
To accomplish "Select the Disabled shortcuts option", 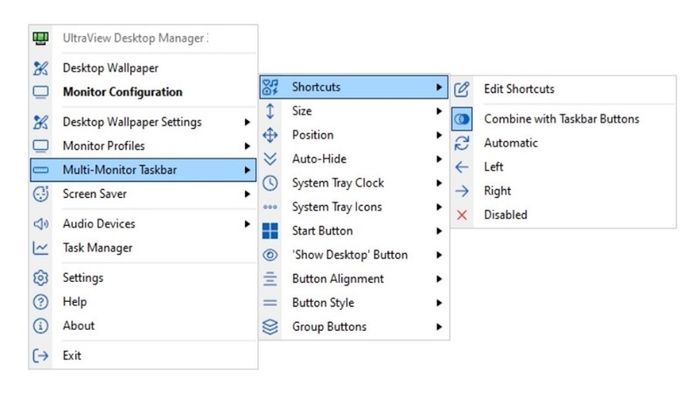I will [x=563, y=215].
